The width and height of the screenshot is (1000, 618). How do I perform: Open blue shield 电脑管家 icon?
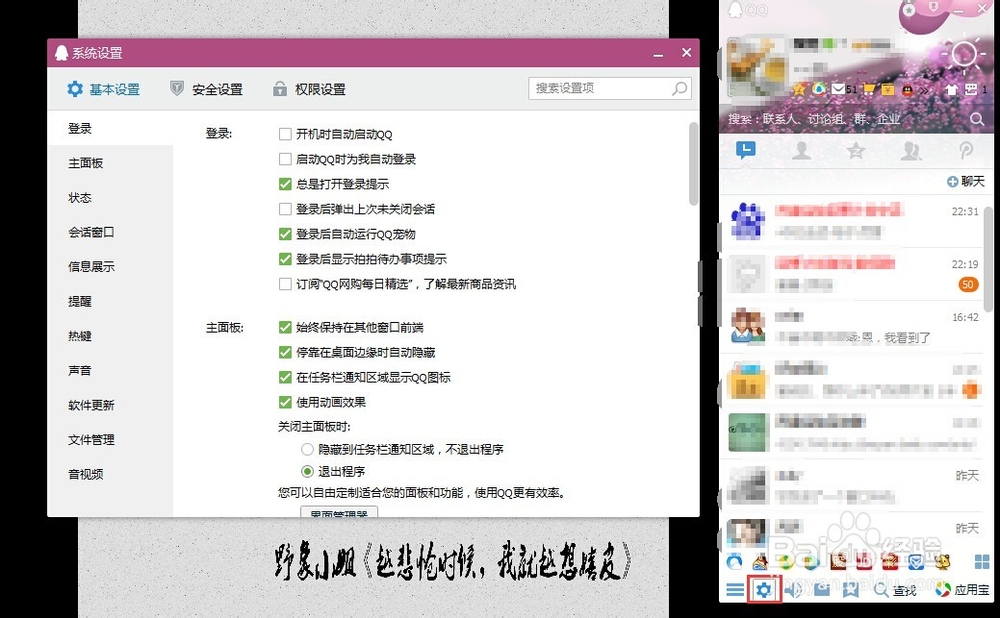pyautogui.click(x=916, y=562)
